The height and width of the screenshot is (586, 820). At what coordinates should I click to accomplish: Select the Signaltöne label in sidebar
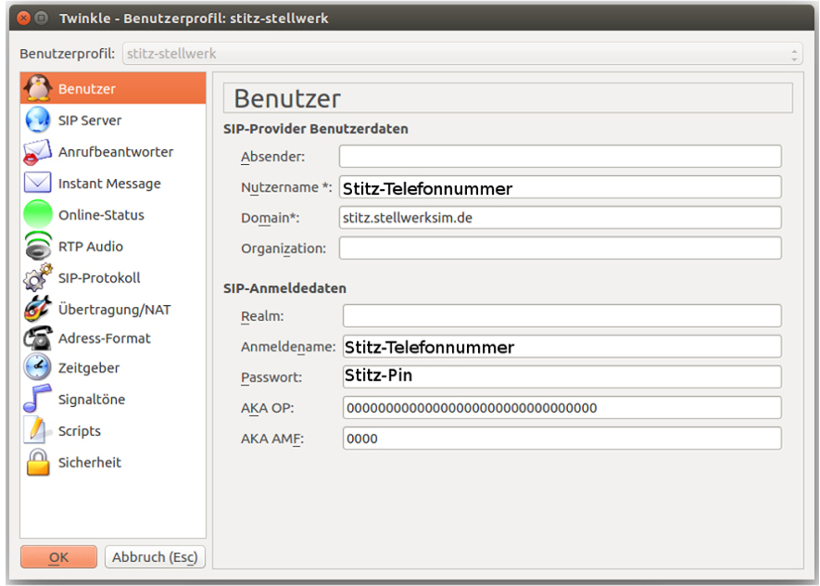(92, 399)
